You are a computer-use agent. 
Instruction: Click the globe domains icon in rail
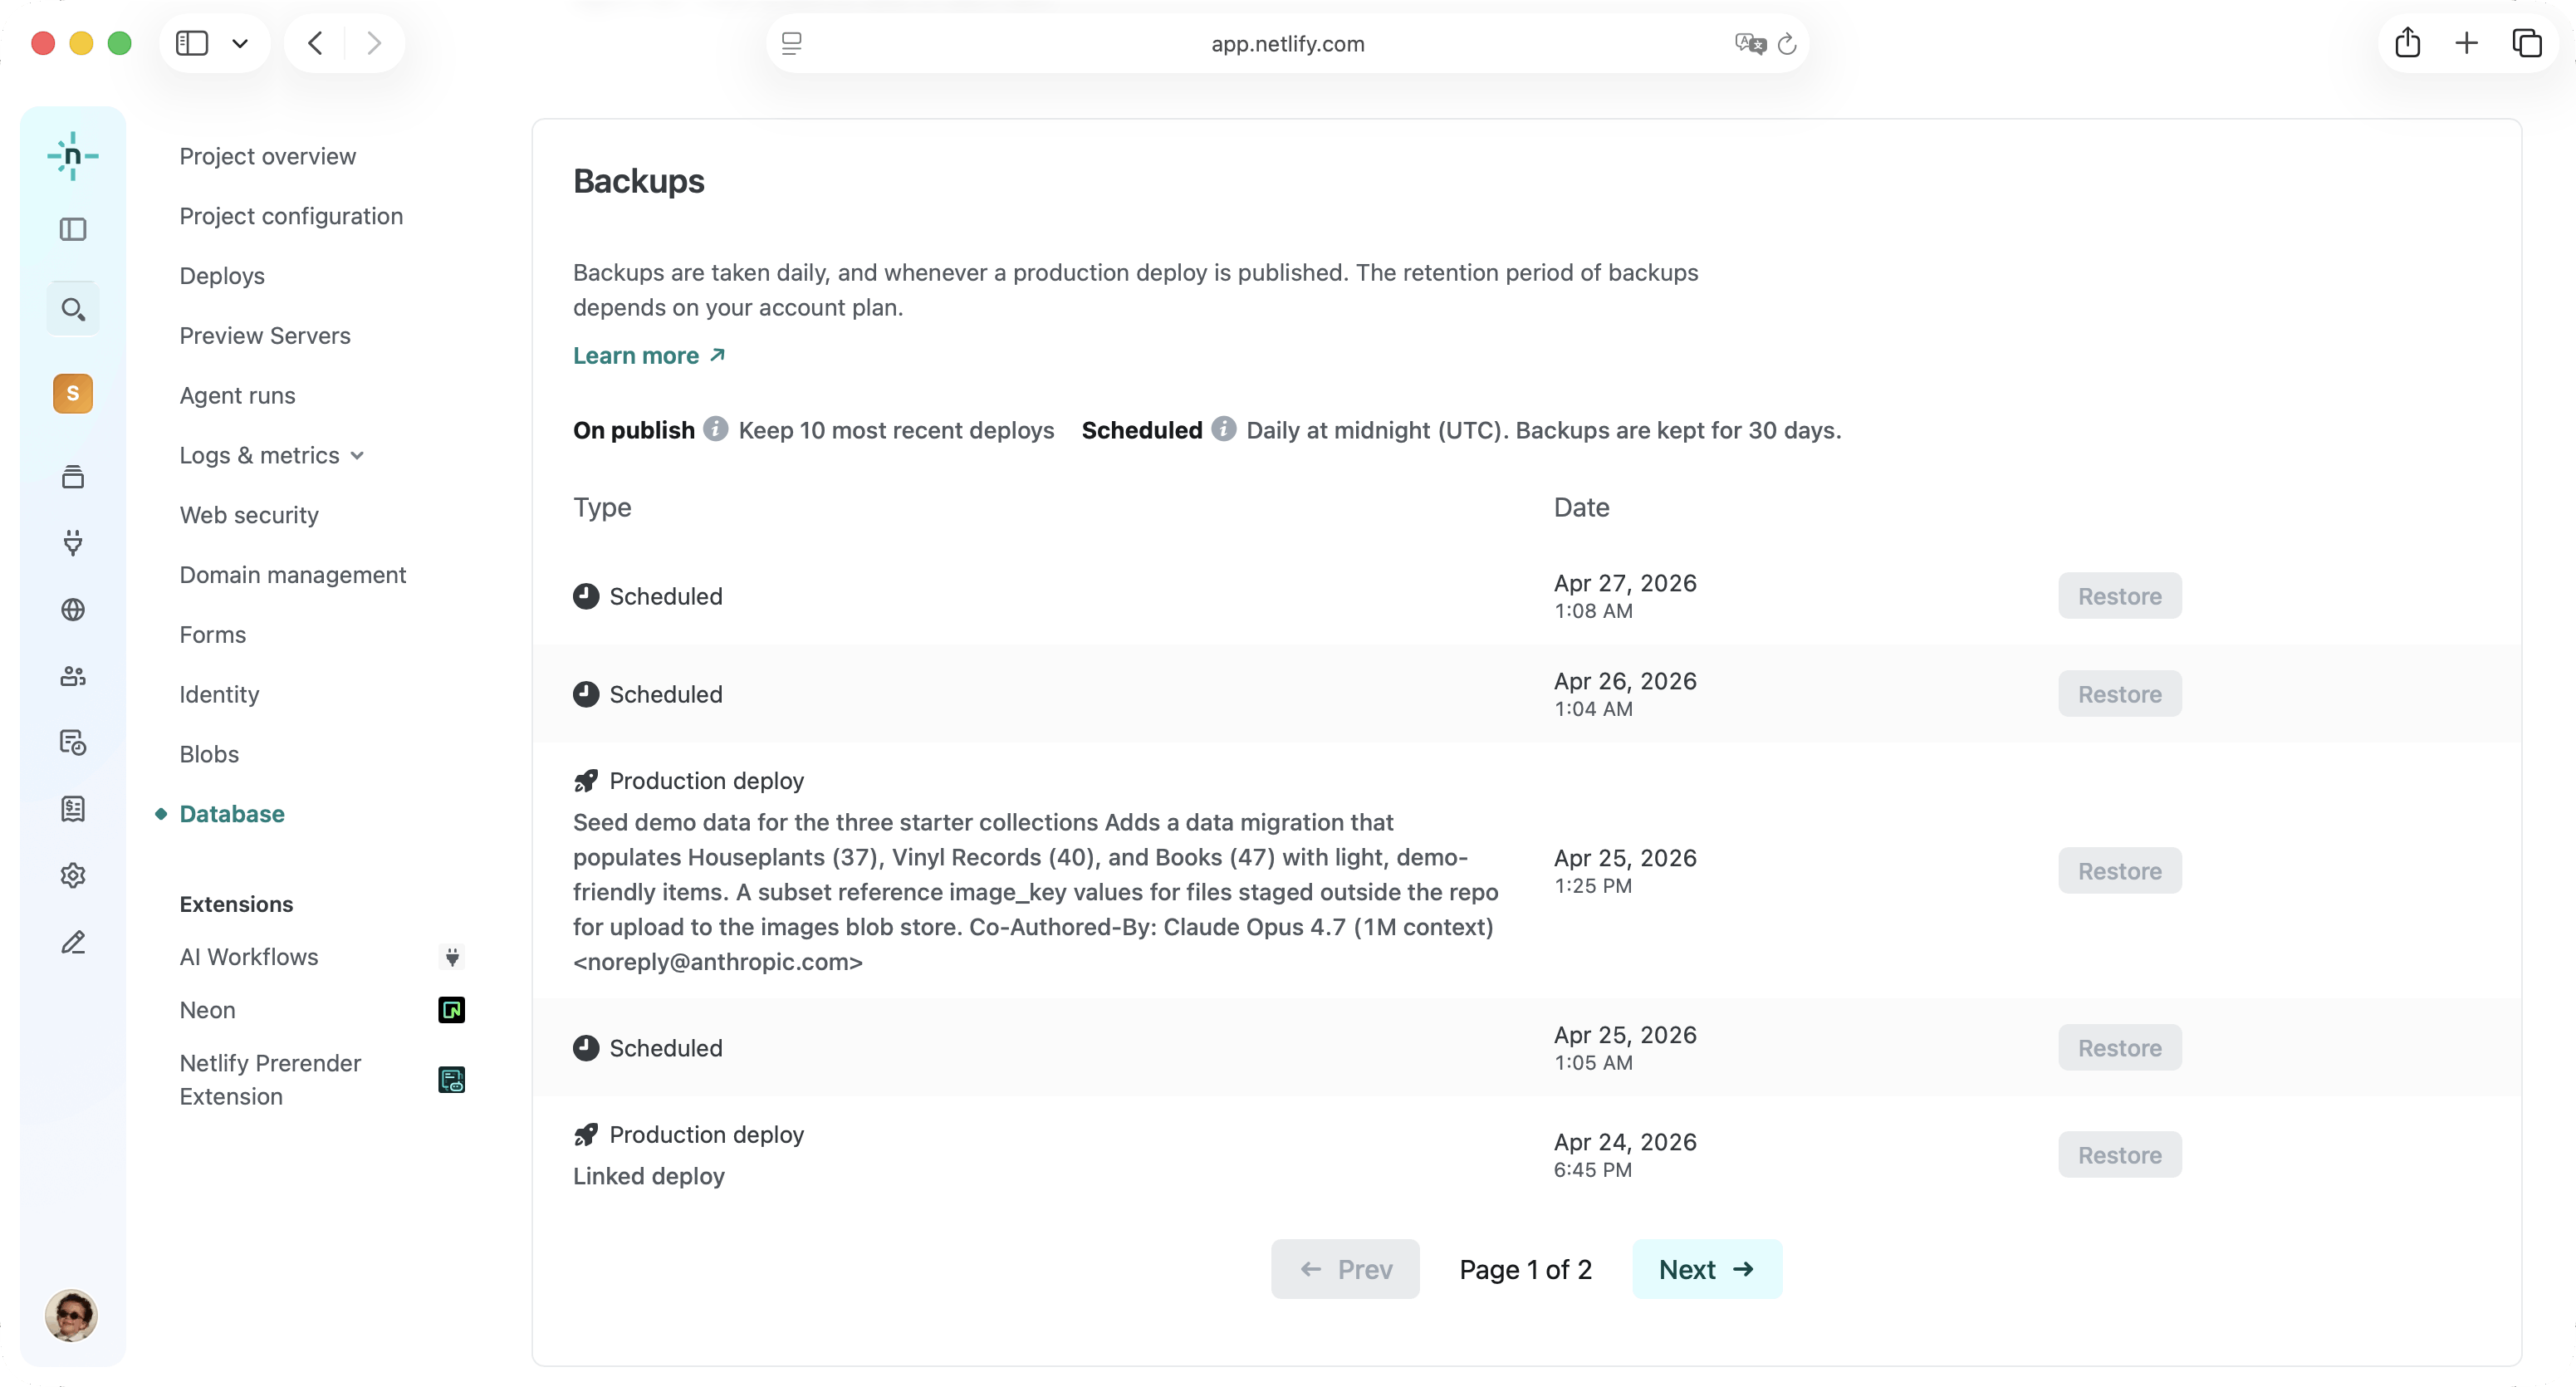[72, 610]
